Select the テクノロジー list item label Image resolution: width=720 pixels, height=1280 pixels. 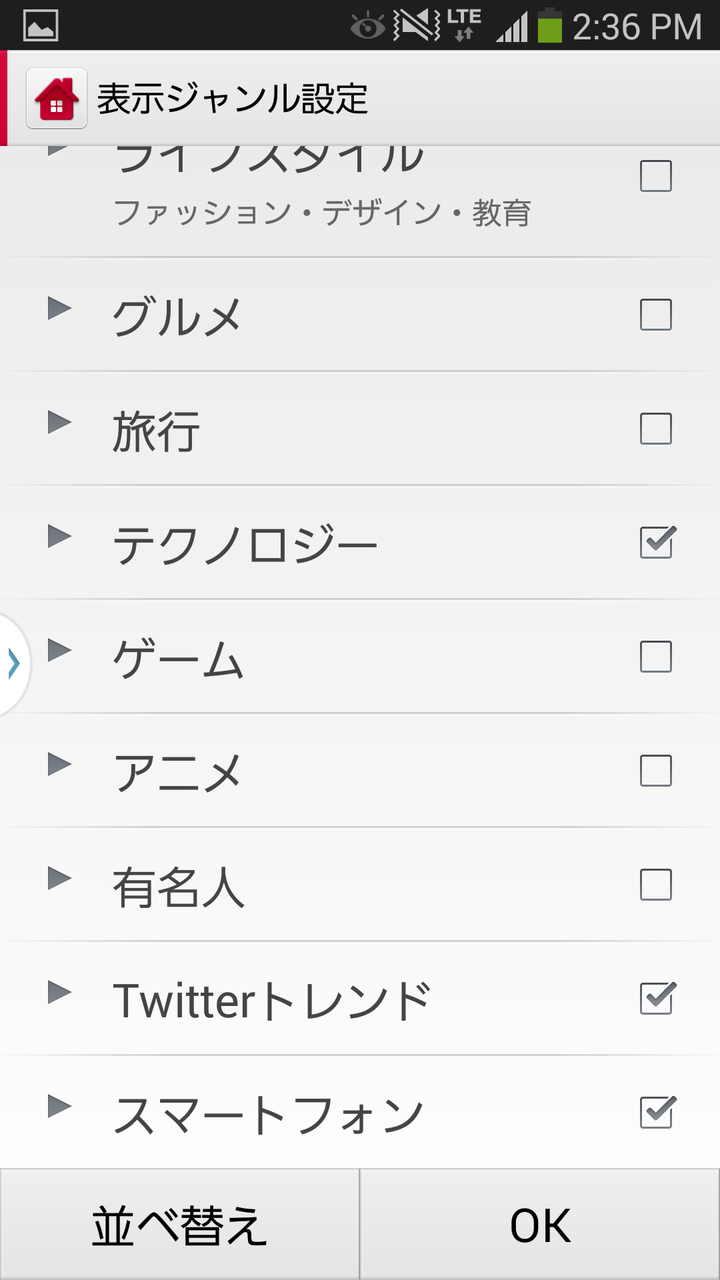[x=245, y=546]
